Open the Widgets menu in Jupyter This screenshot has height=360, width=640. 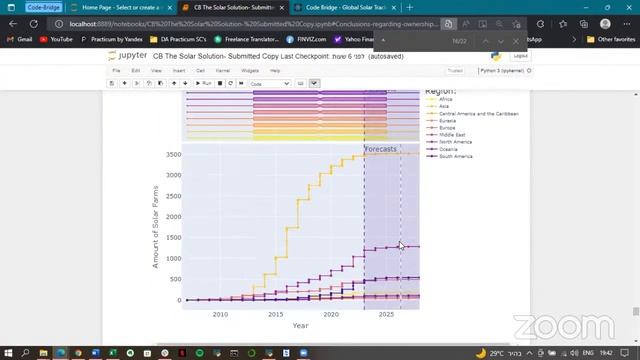pos(250,71)
